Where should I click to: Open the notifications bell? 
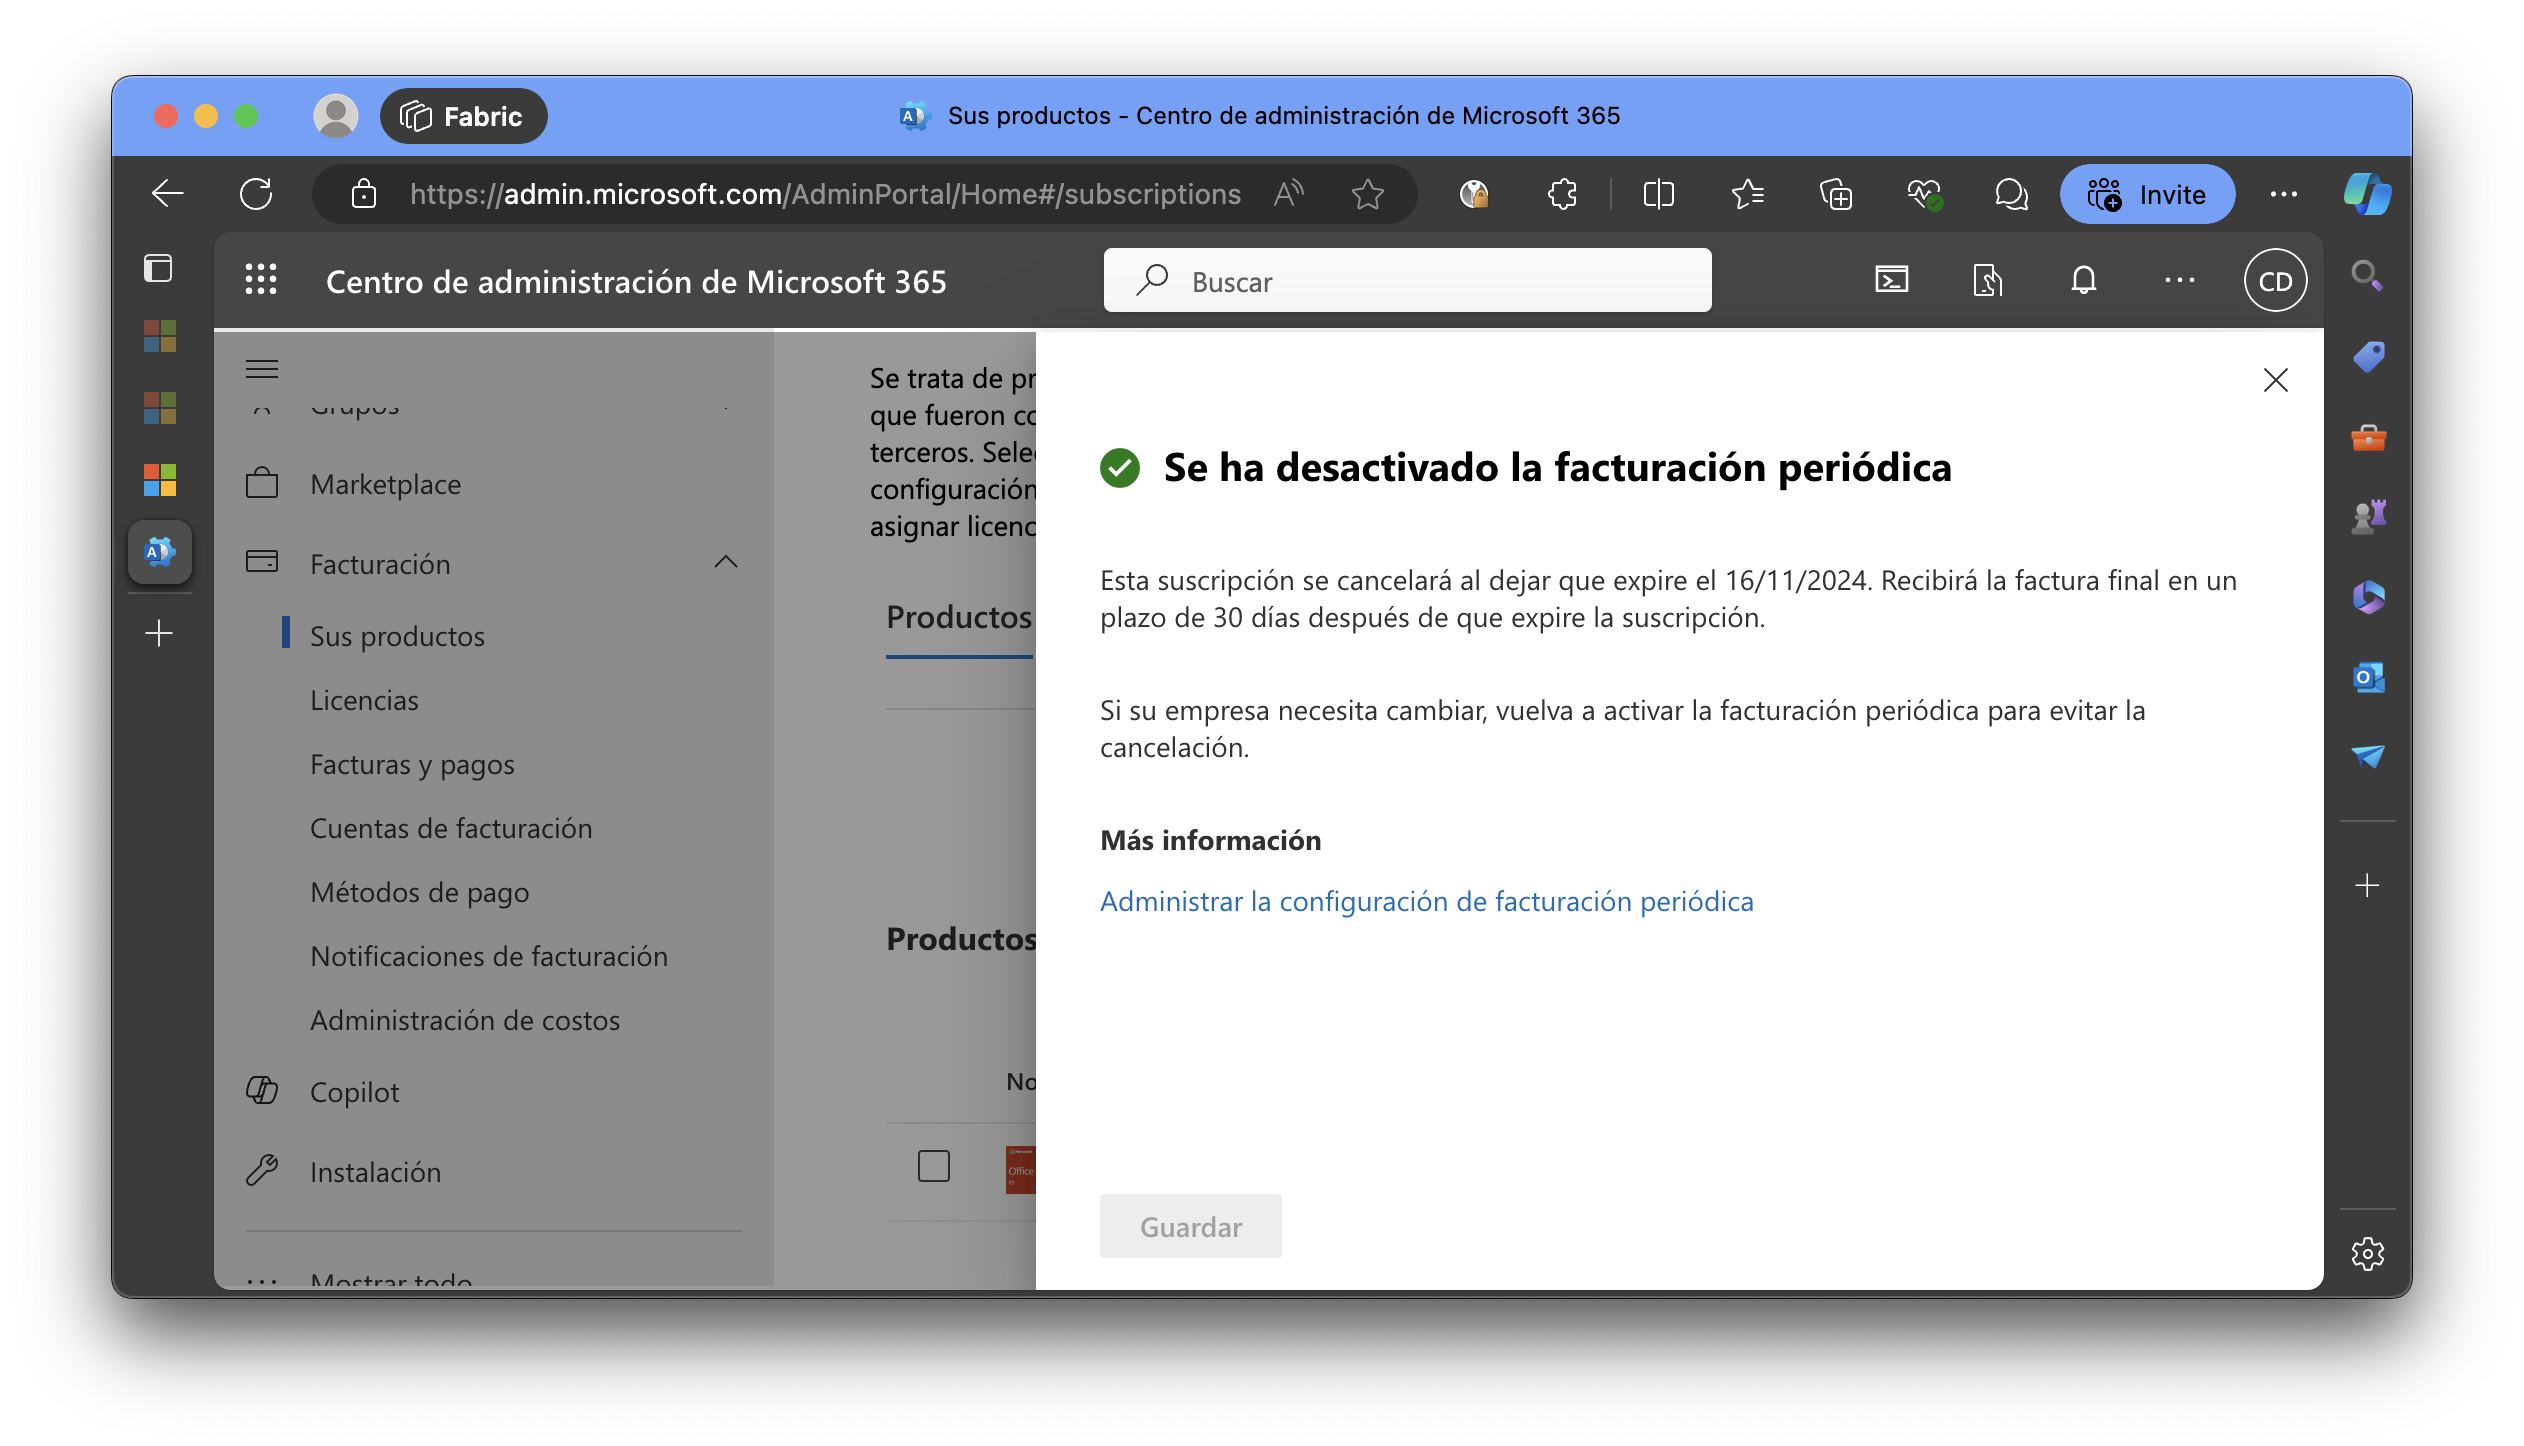point(2084,280)
